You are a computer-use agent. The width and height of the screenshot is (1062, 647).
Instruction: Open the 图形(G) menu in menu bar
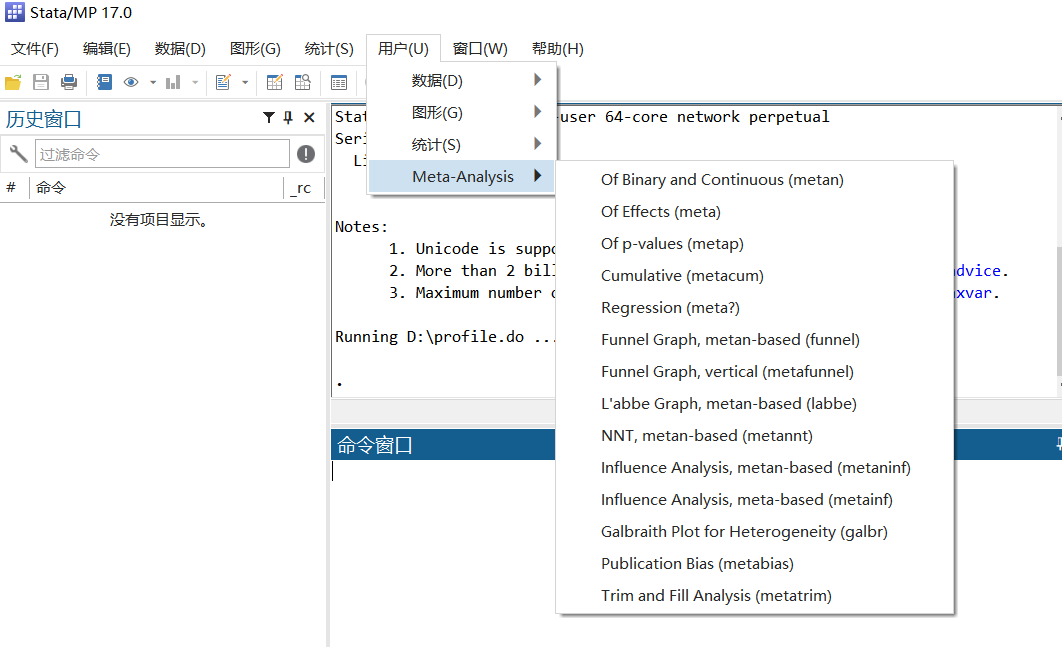pos(255,49)
